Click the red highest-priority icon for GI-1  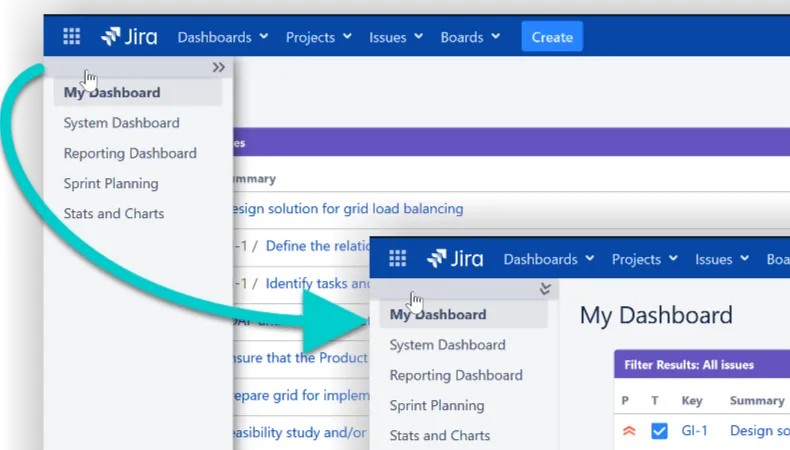[x=629, y=431]
